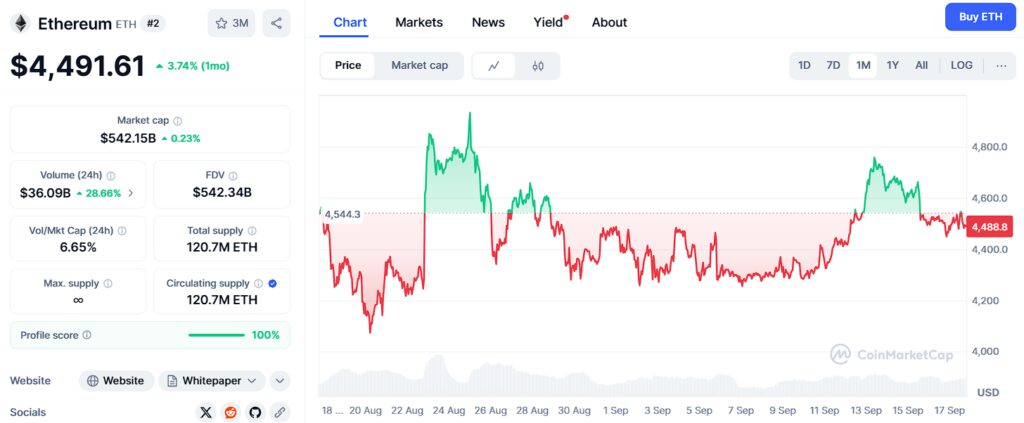The height and width of the screenshot is (423, 1024).
Task: Click the Market cap info icon
Action: tap(178, 121)
